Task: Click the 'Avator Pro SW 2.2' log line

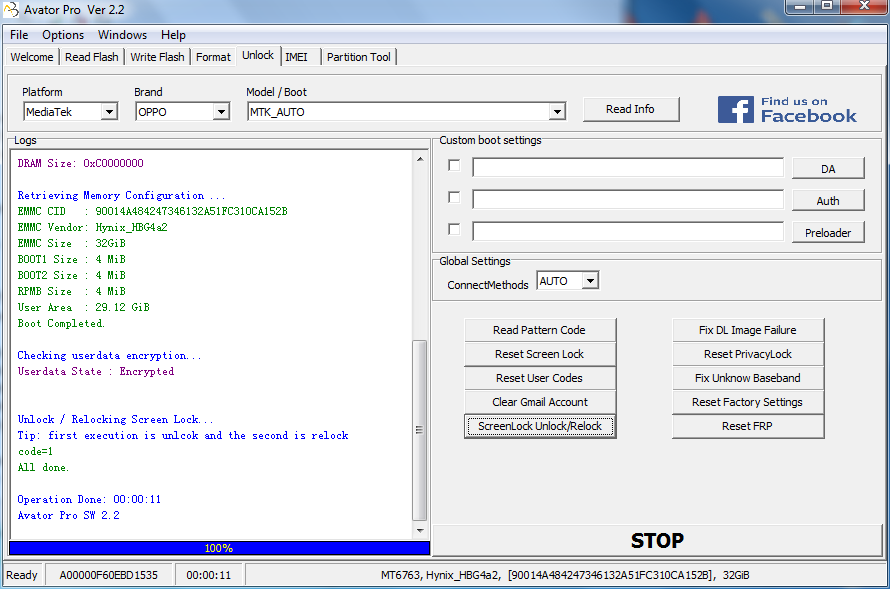Action: coord(69,515)
